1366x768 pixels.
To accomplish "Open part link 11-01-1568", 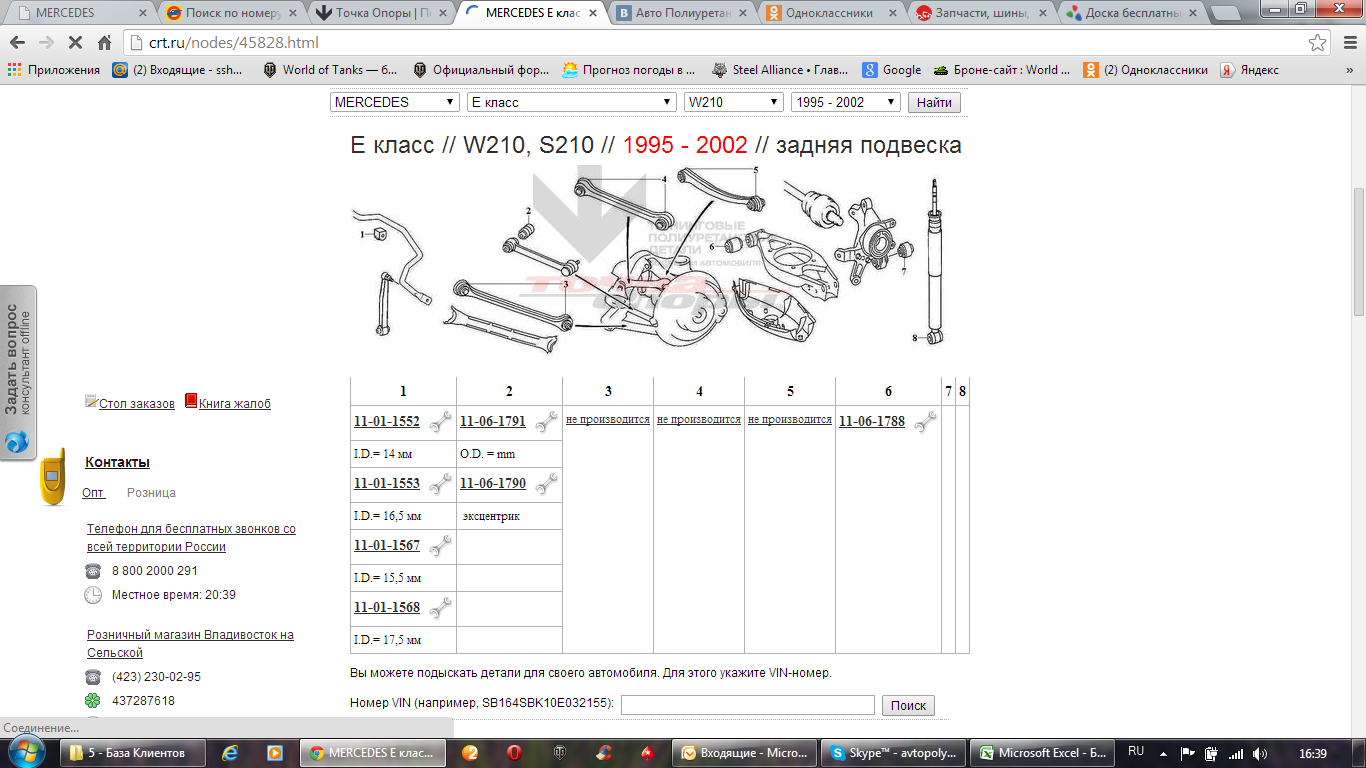I will [x=387, y=608].
